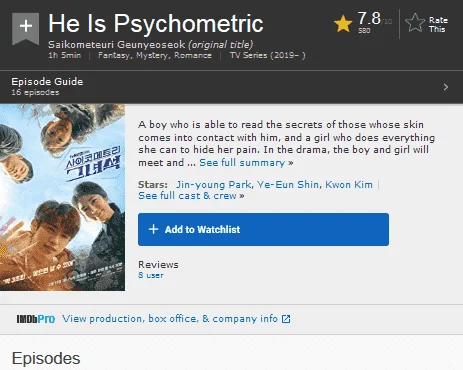Open Jin-young Park's profile
463x370 pixels.
click(213, 184)
